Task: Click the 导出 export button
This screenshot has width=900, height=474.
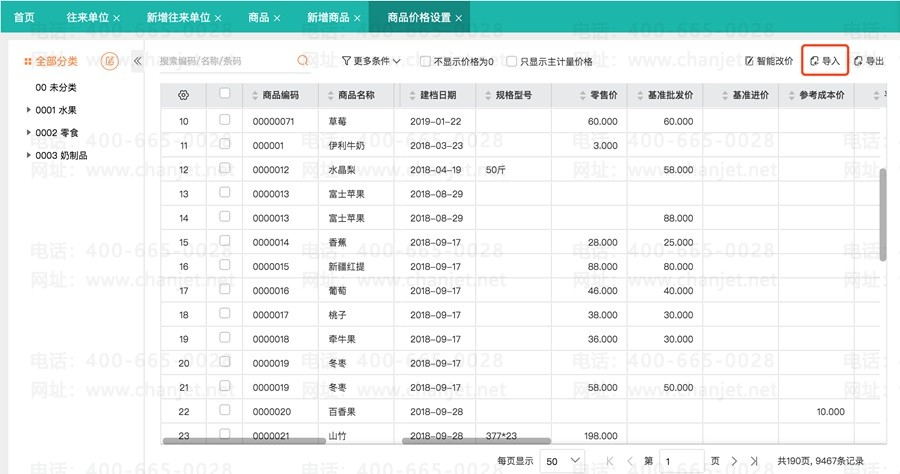Action: (868, 61)
